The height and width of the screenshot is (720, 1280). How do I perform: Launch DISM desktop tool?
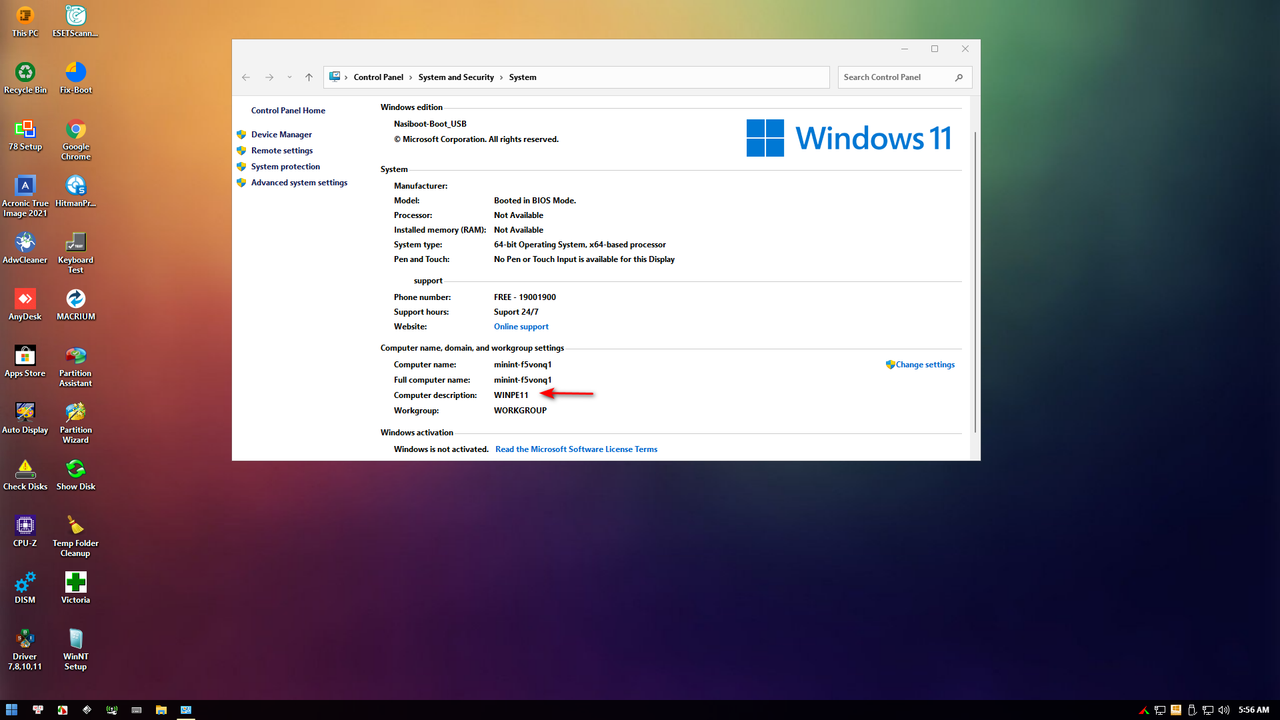[x=25, y=589]
